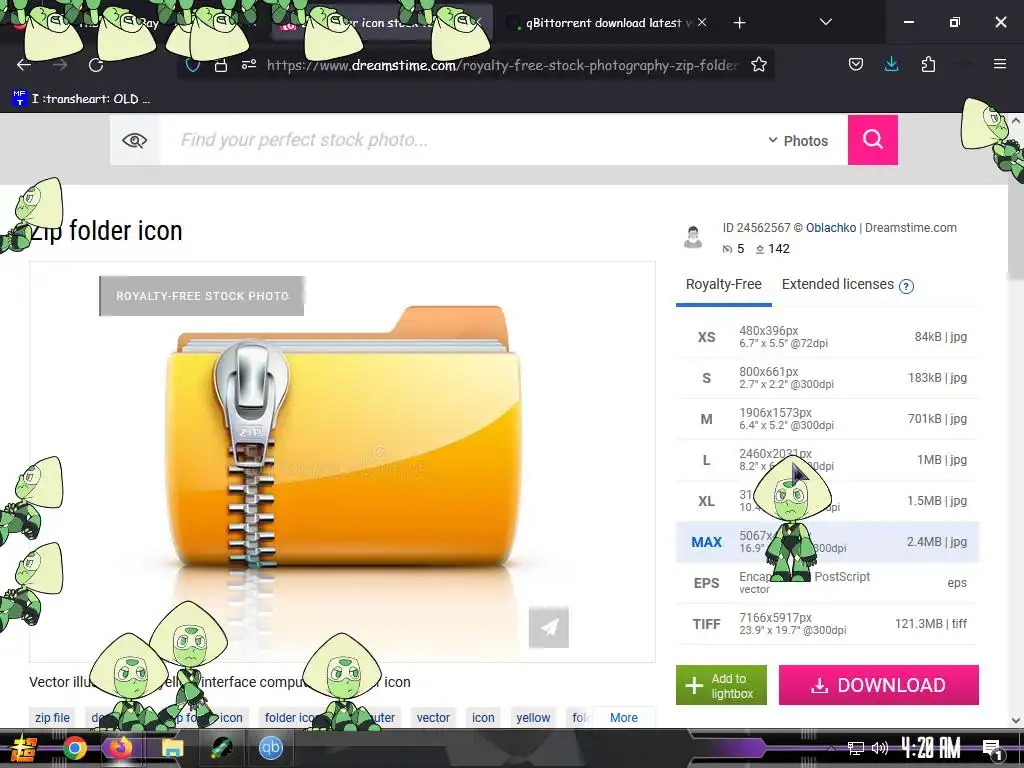
Task: Open the Oblachko contributor link
Action: [831, 227]
